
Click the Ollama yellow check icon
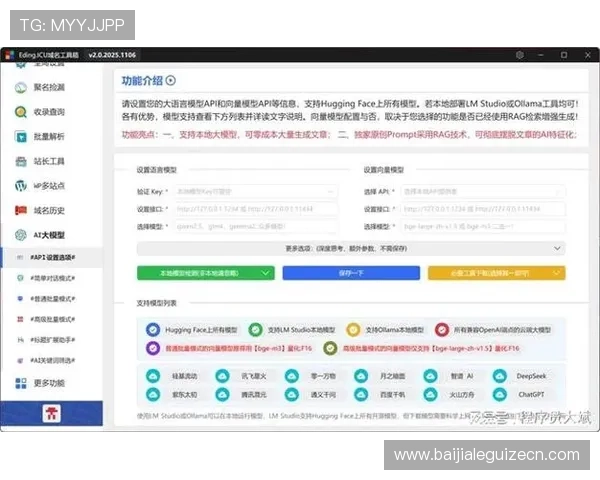[x=353, y=330]
